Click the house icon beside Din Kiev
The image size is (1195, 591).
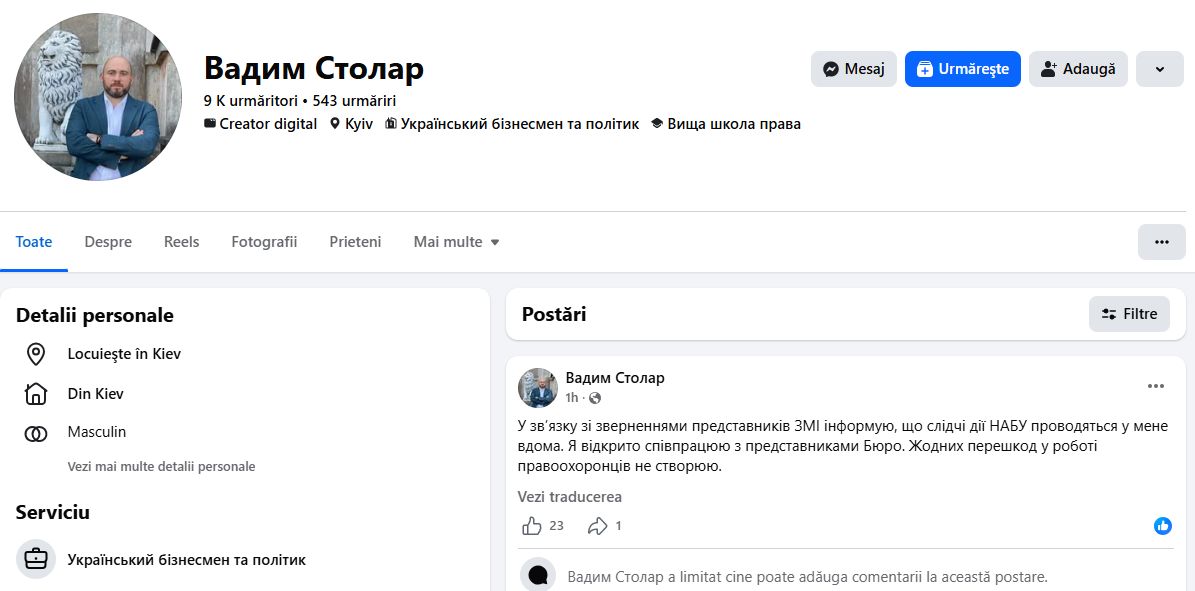pos(35,394)
